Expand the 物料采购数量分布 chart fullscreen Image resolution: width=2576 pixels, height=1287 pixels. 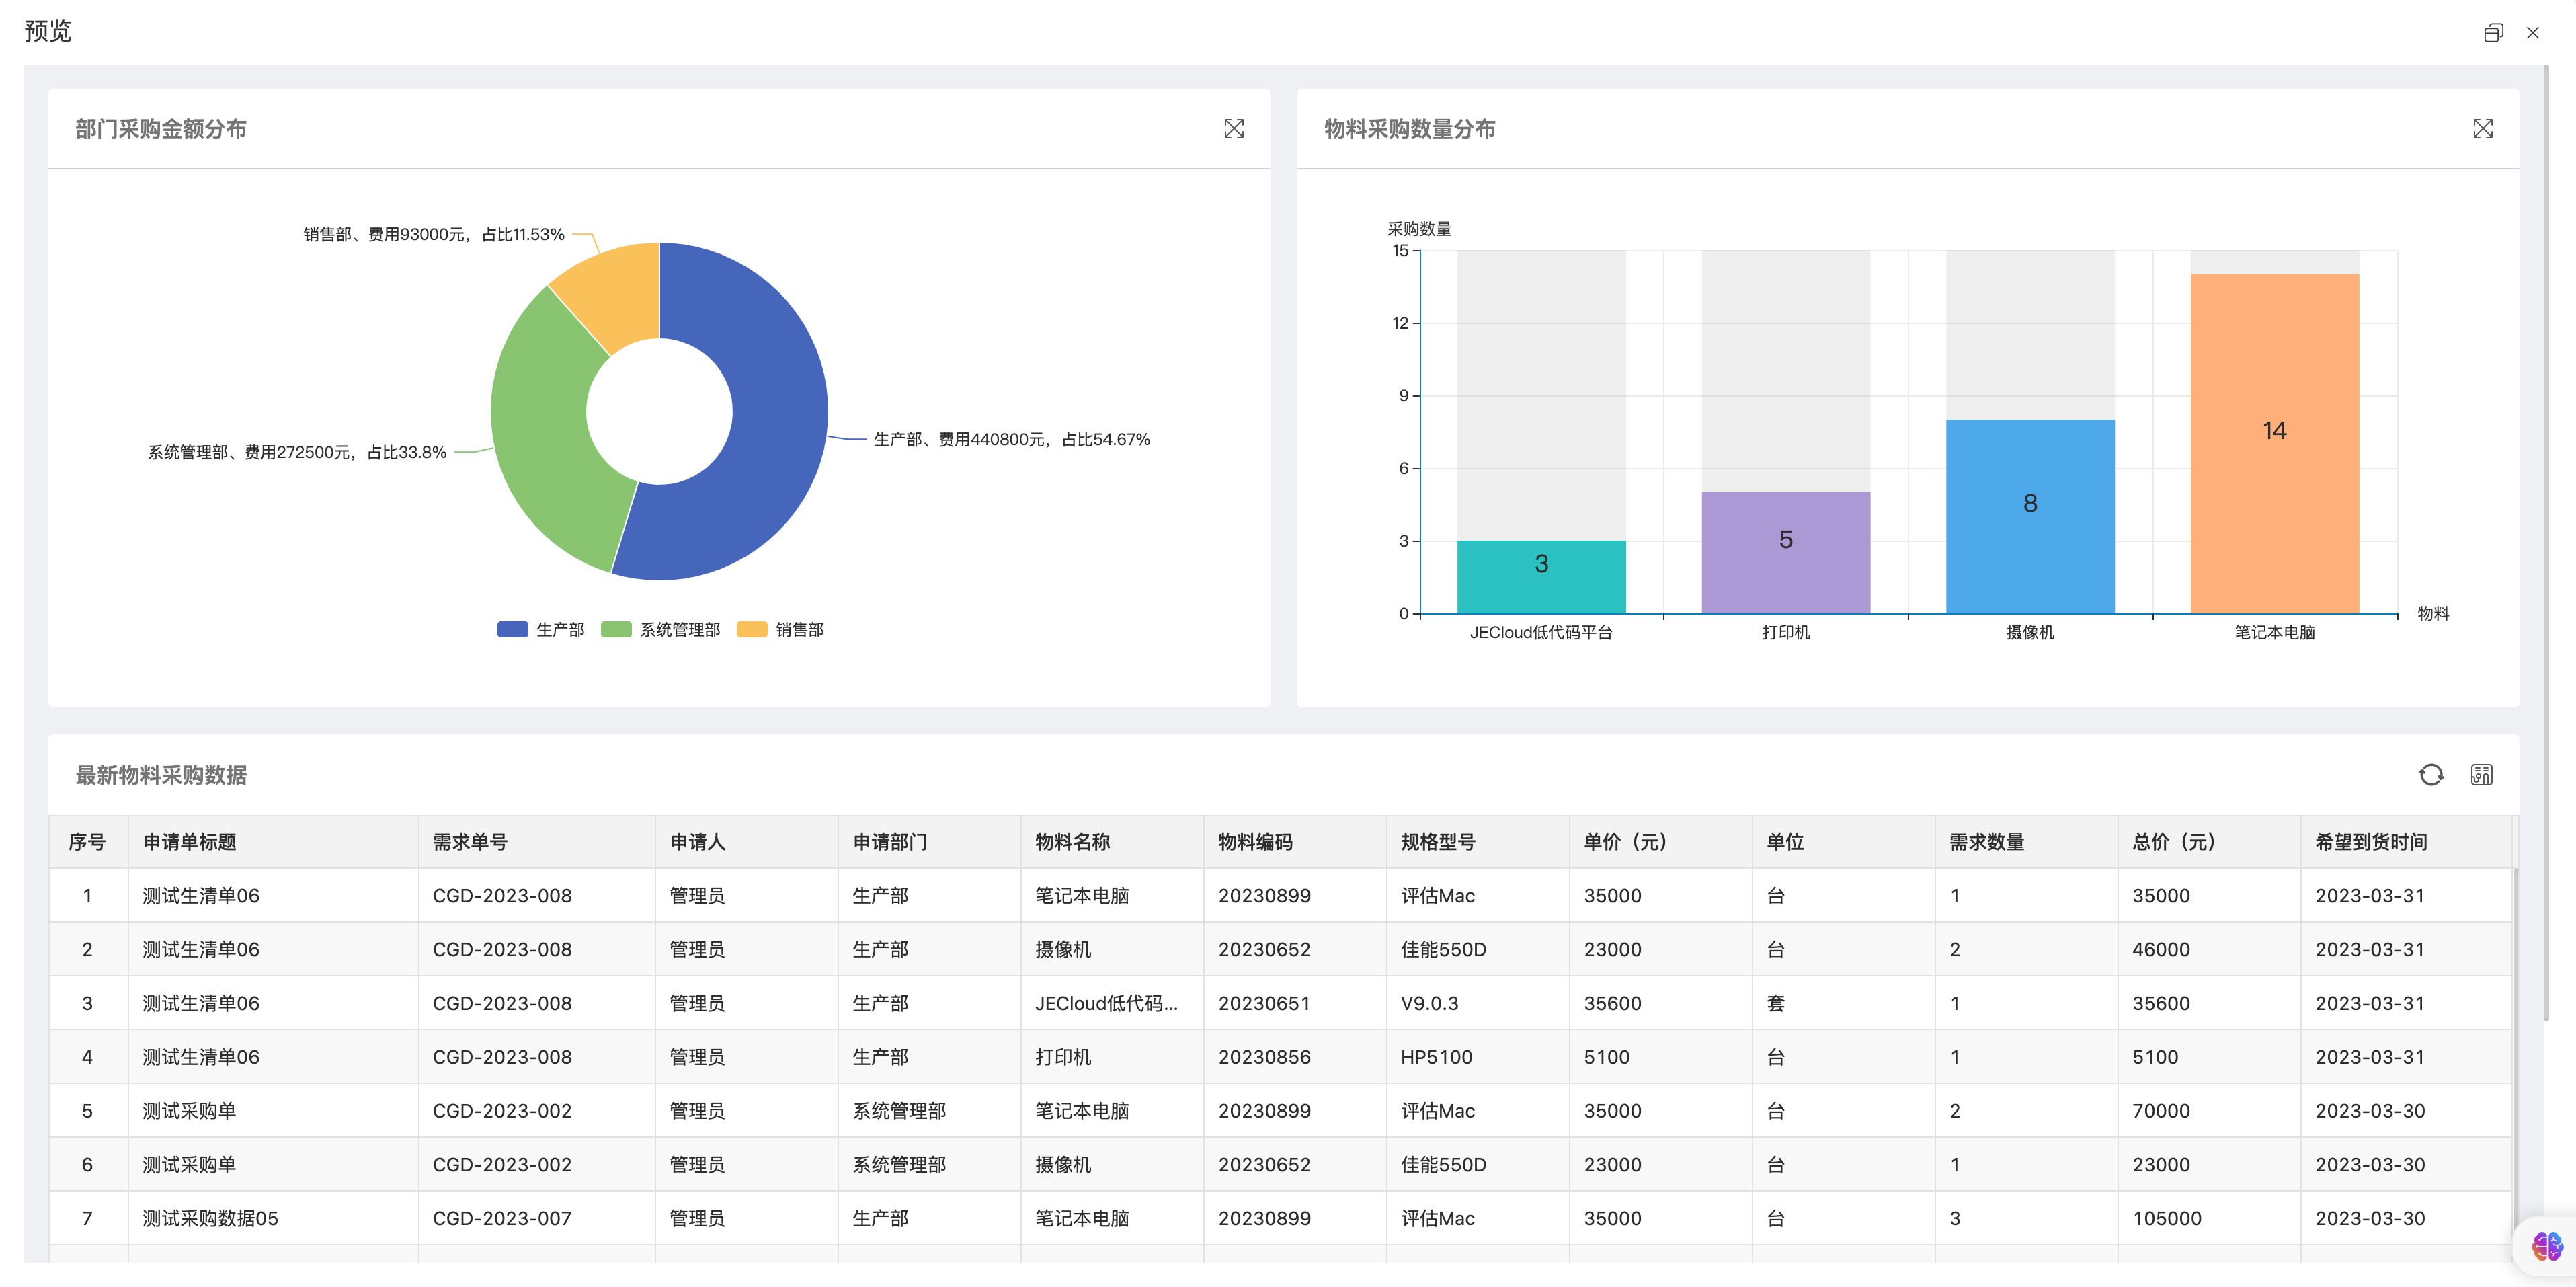(x=2482, y=129)
